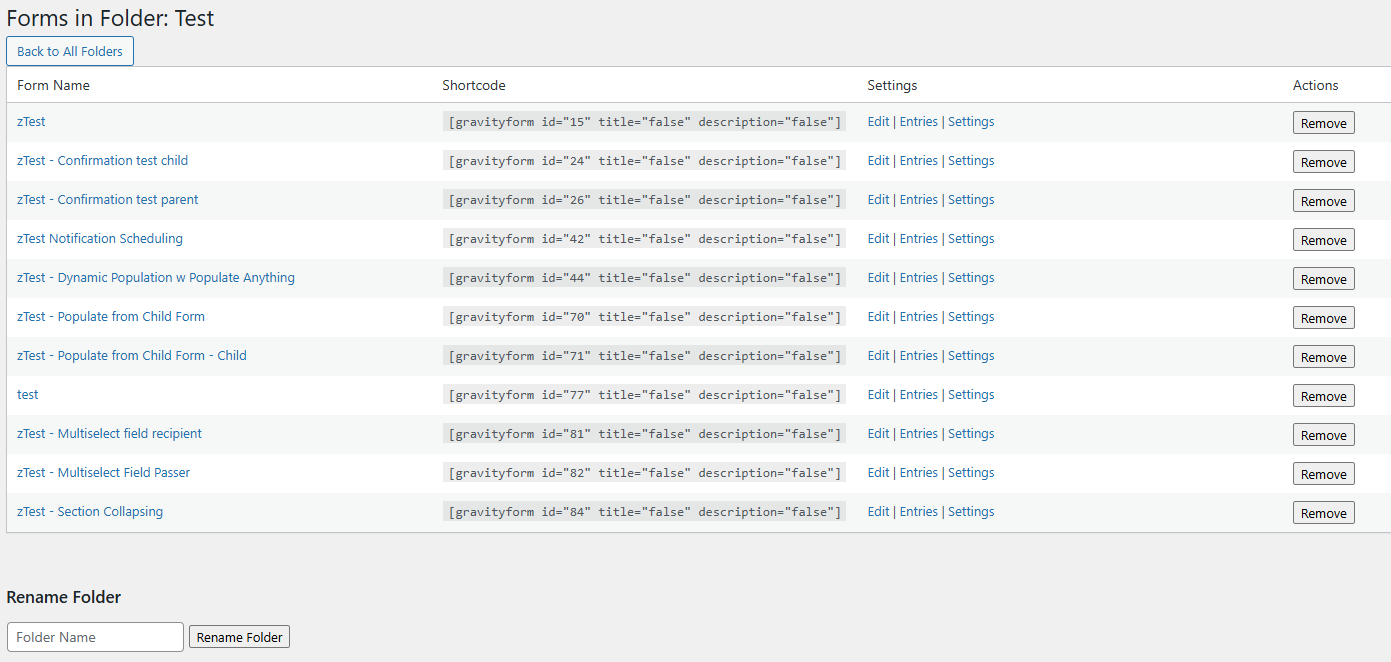The height and width of the screenshot is (662, 1391).
Task: Remove zTest - Section Collapsing from folder
Action: [x=1323, y=513]
